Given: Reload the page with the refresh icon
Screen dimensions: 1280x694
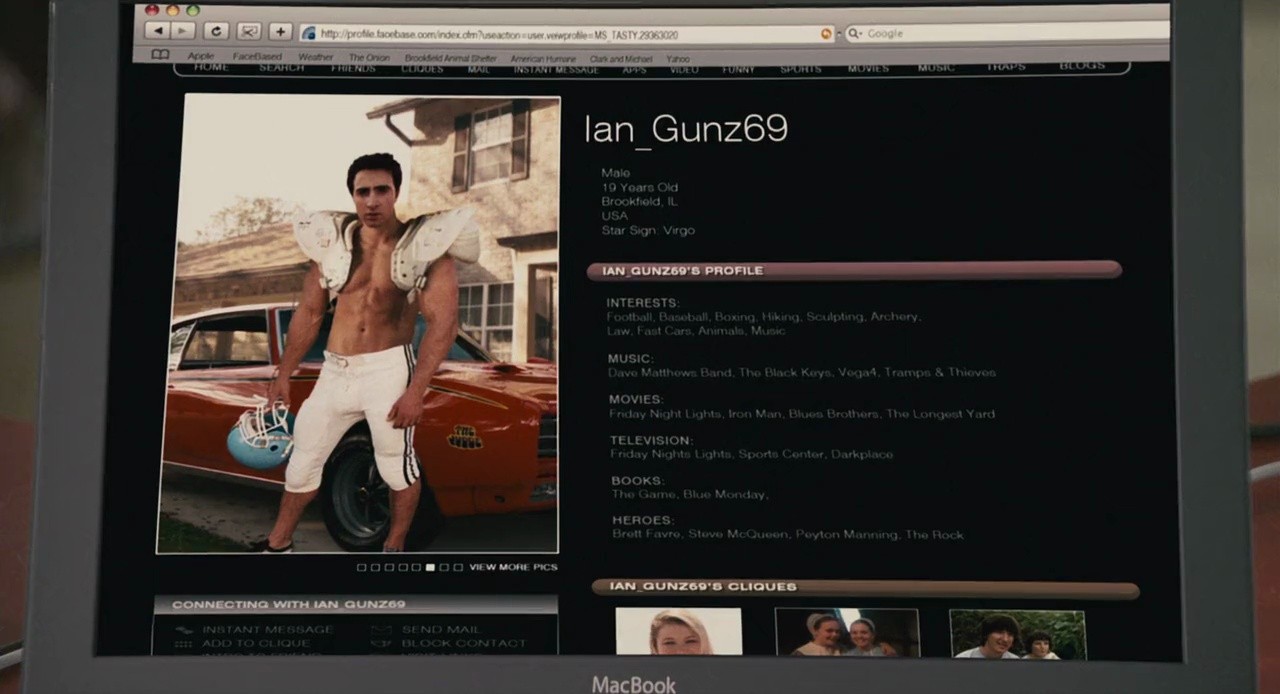Looking at the screenshot, I should 216,31.
